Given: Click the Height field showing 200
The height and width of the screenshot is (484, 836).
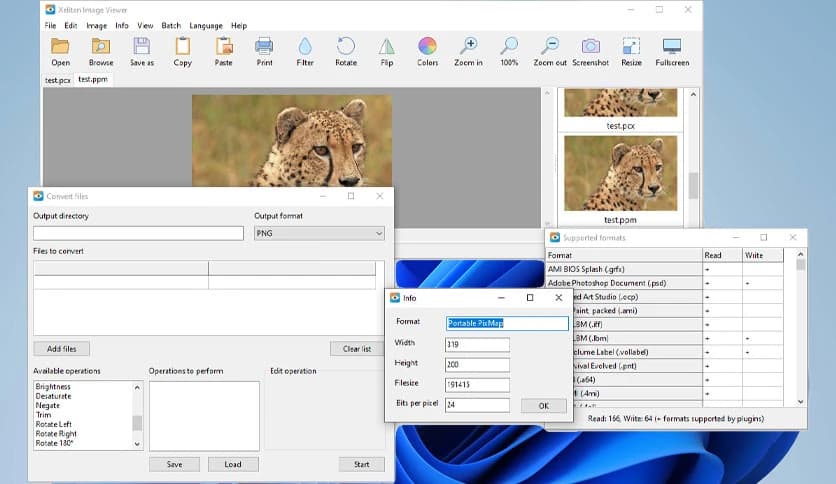Looking at the screenshot, I should (477, 365).
